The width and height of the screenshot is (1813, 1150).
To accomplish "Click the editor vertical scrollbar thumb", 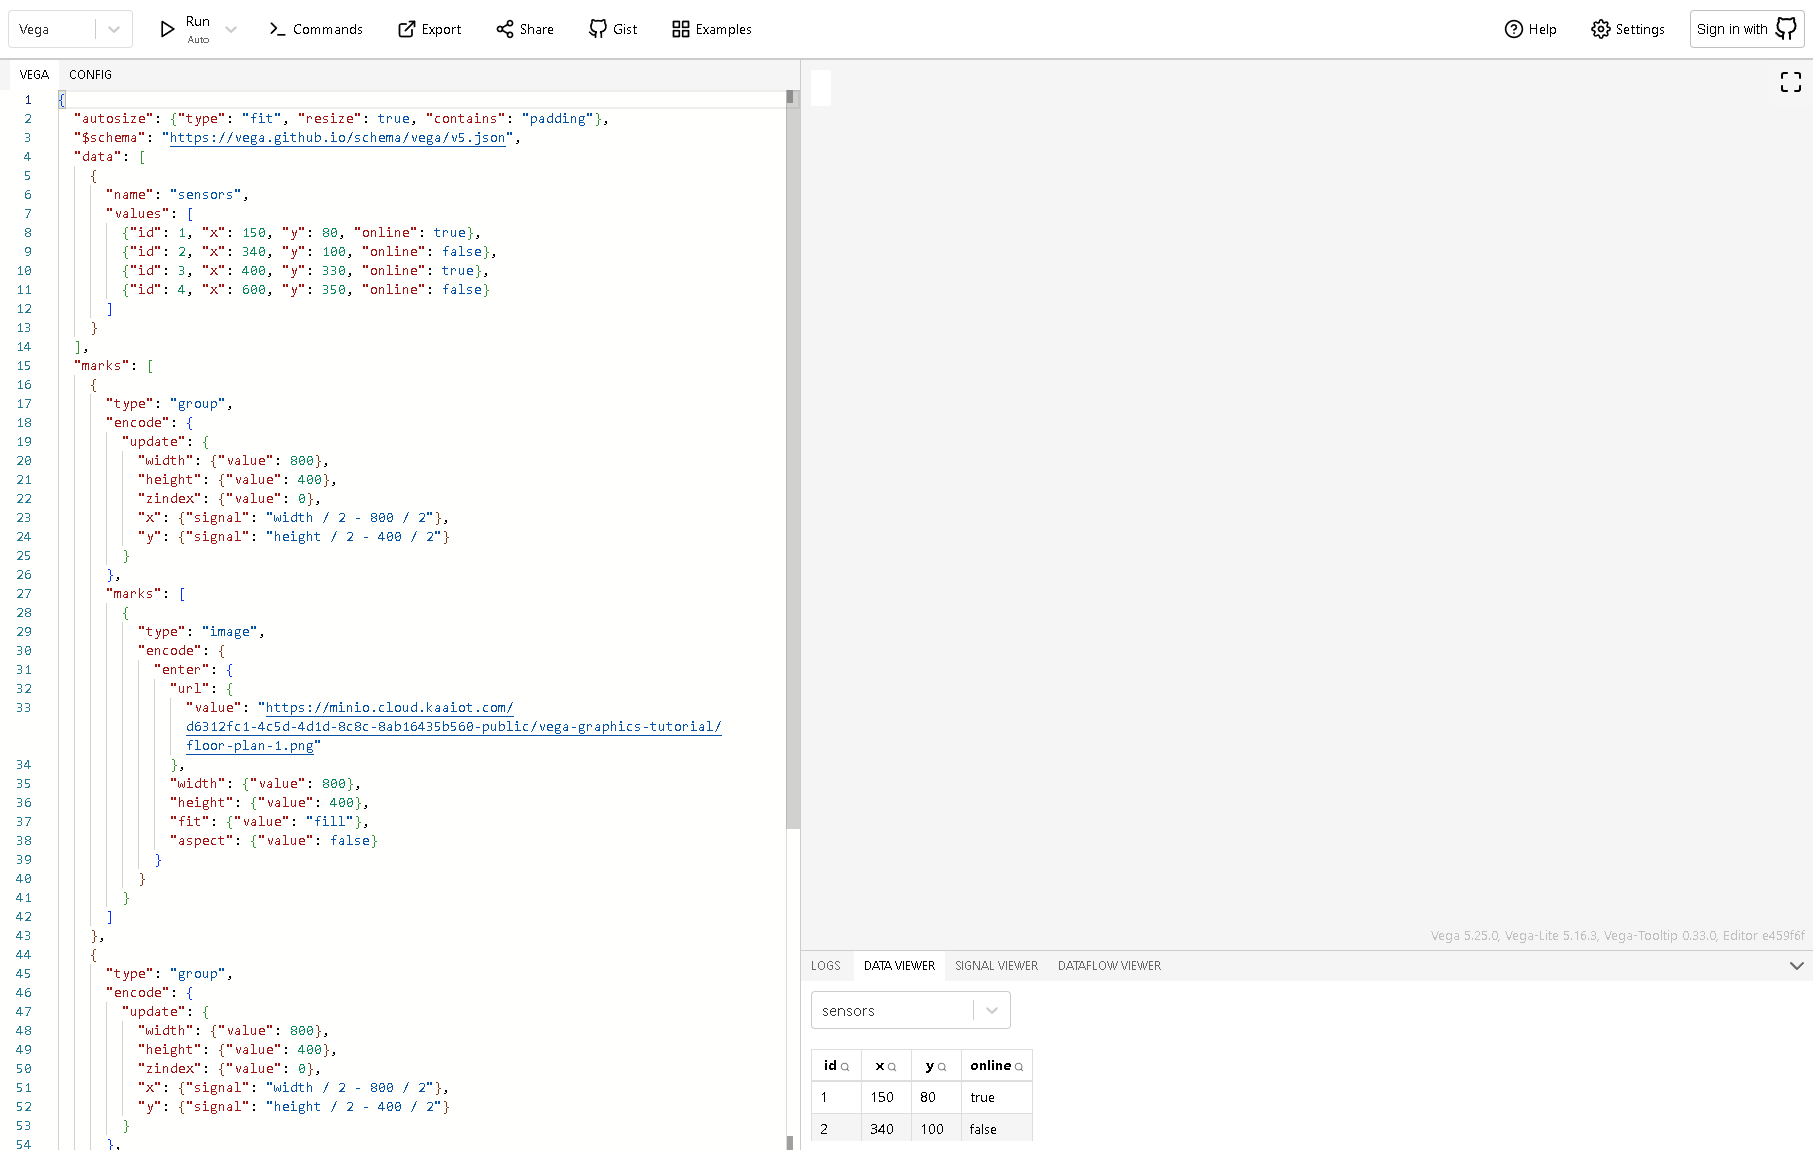I will [792, 460].
